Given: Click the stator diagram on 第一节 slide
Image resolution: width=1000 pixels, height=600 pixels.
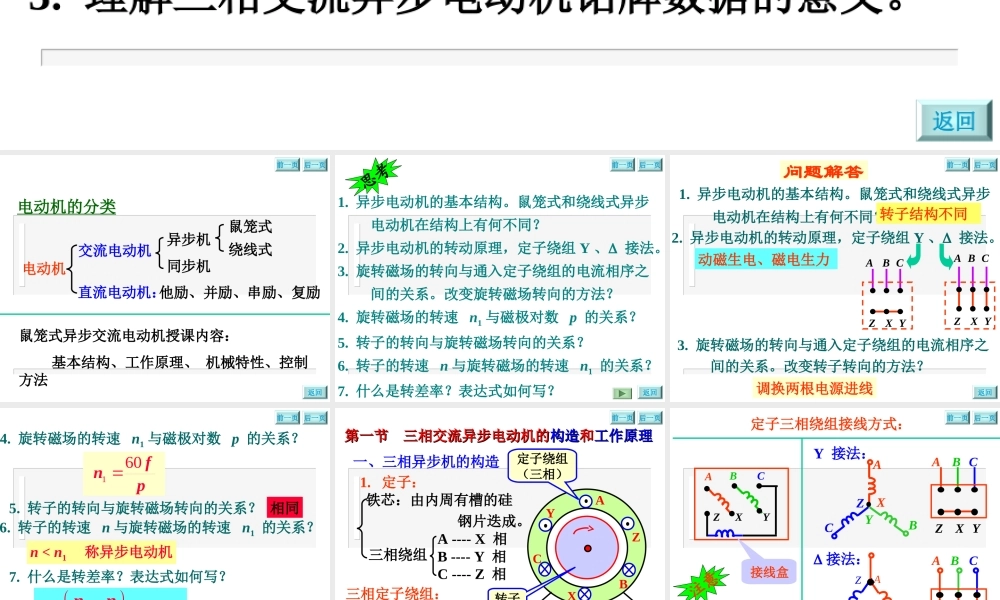Looking at the screenshot, I should click(x=588, y=545).
